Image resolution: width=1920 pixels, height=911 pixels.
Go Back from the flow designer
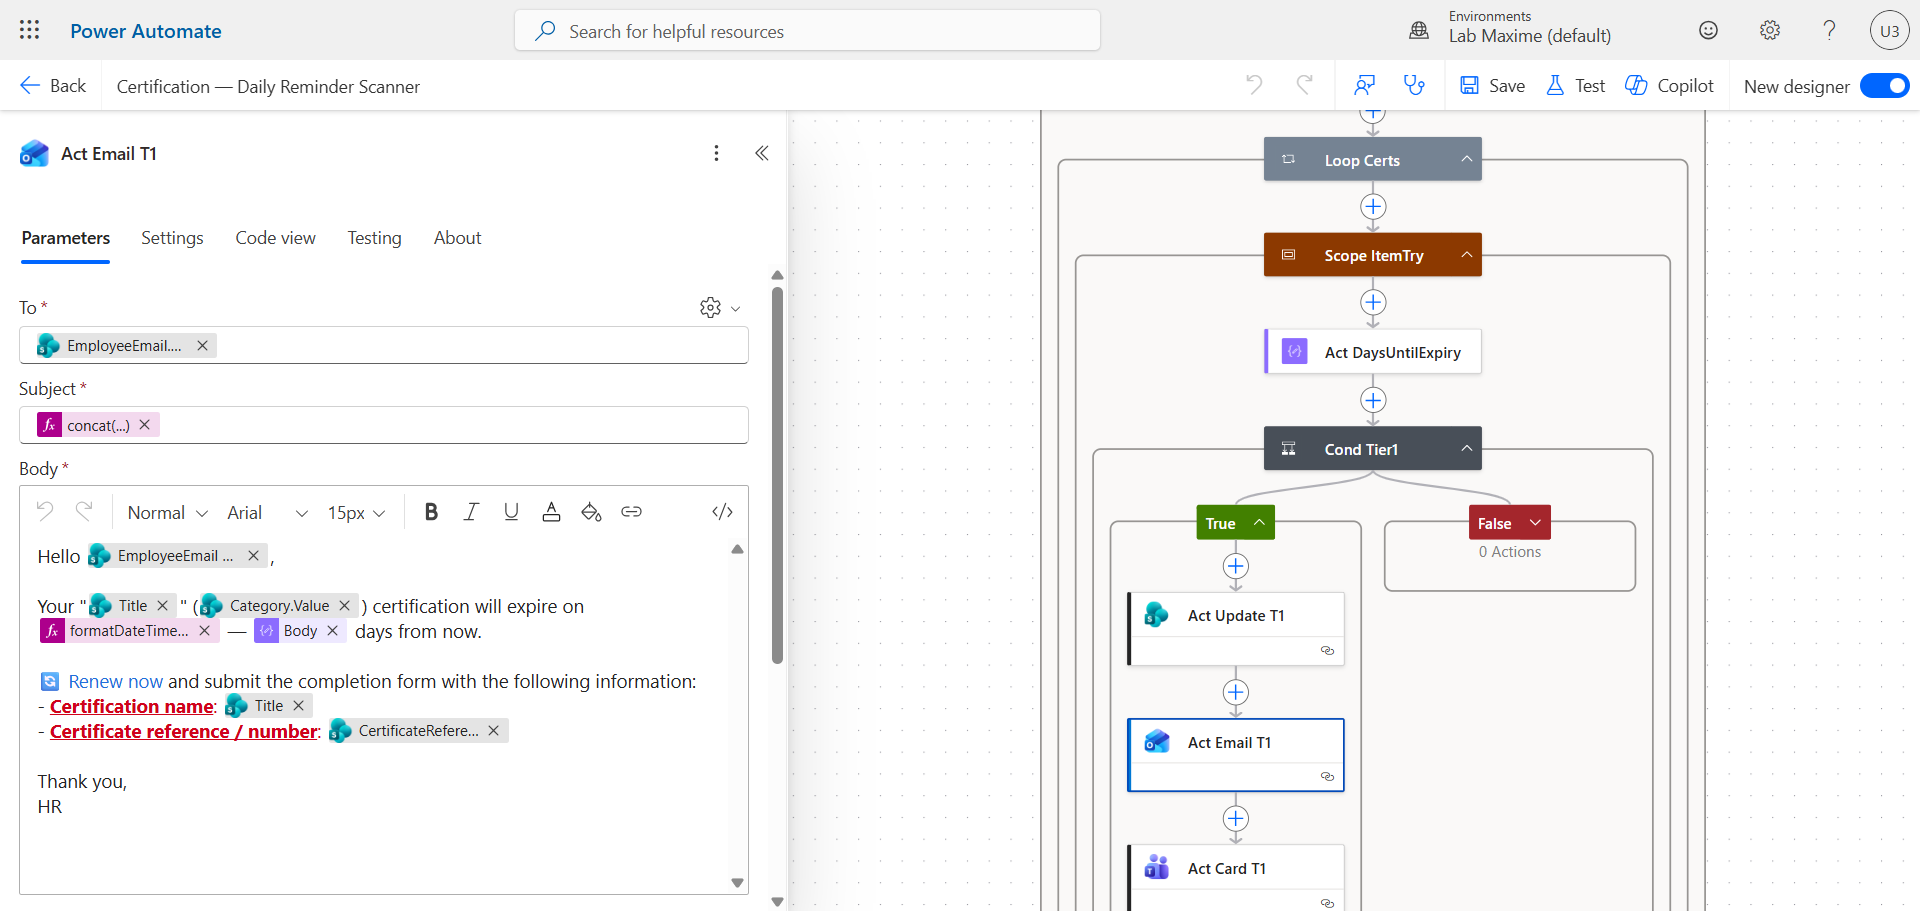[x=53, y=86]
